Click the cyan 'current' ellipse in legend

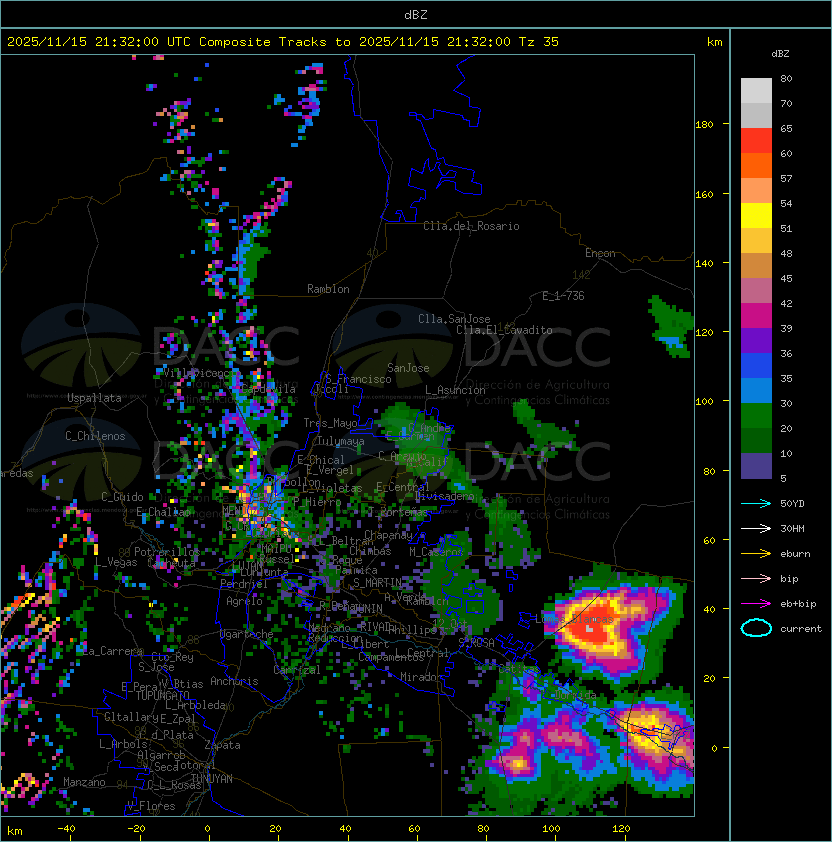coord(756,628)
